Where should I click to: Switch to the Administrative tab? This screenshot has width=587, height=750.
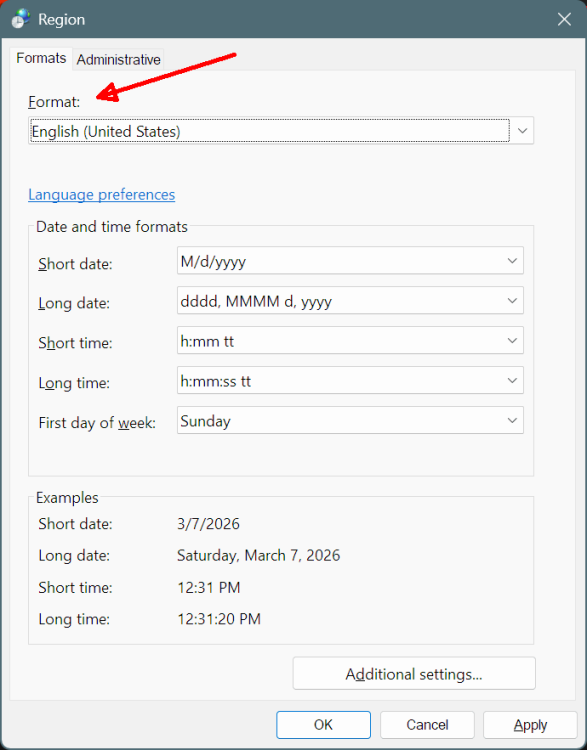(118, 59)
